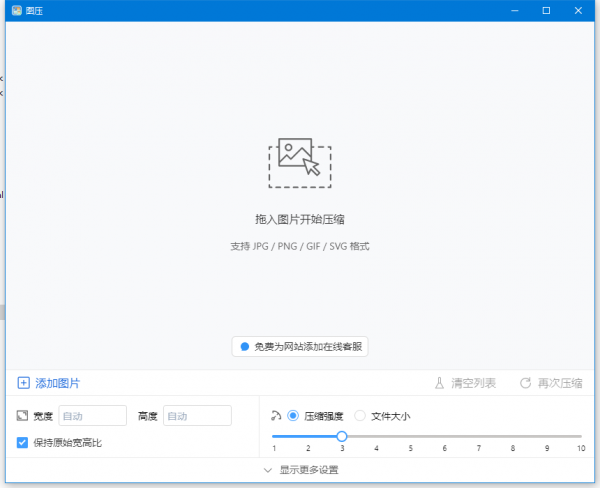Minimize the 图压 window
Viewport: 600px width, 488px height.
[x=515, y=10]
